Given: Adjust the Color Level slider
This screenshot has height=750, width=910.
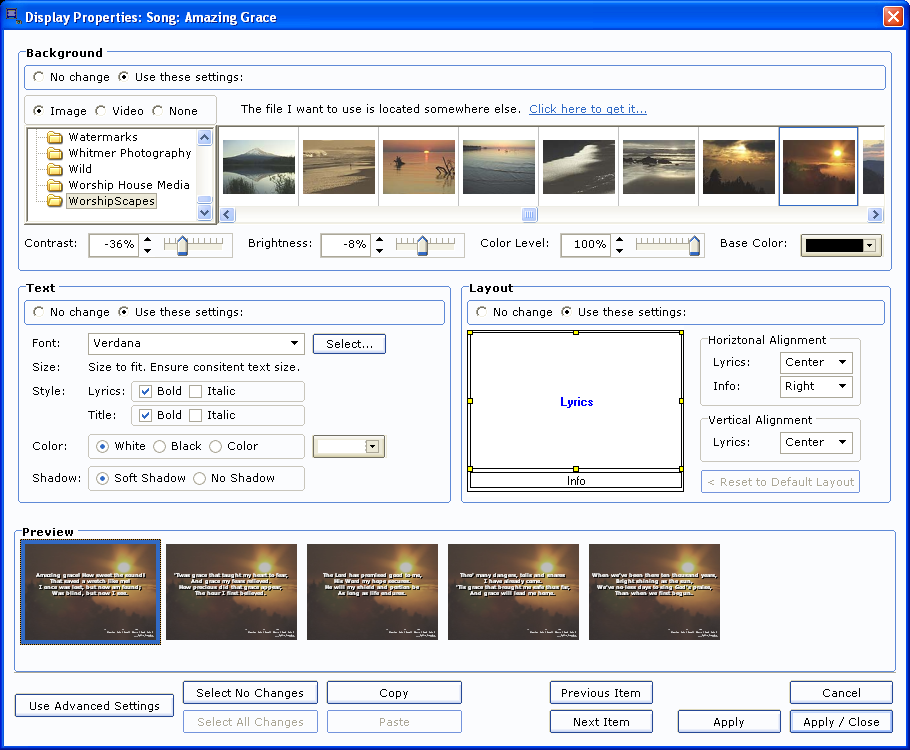Looking at the screenshot, I should 694,245.
